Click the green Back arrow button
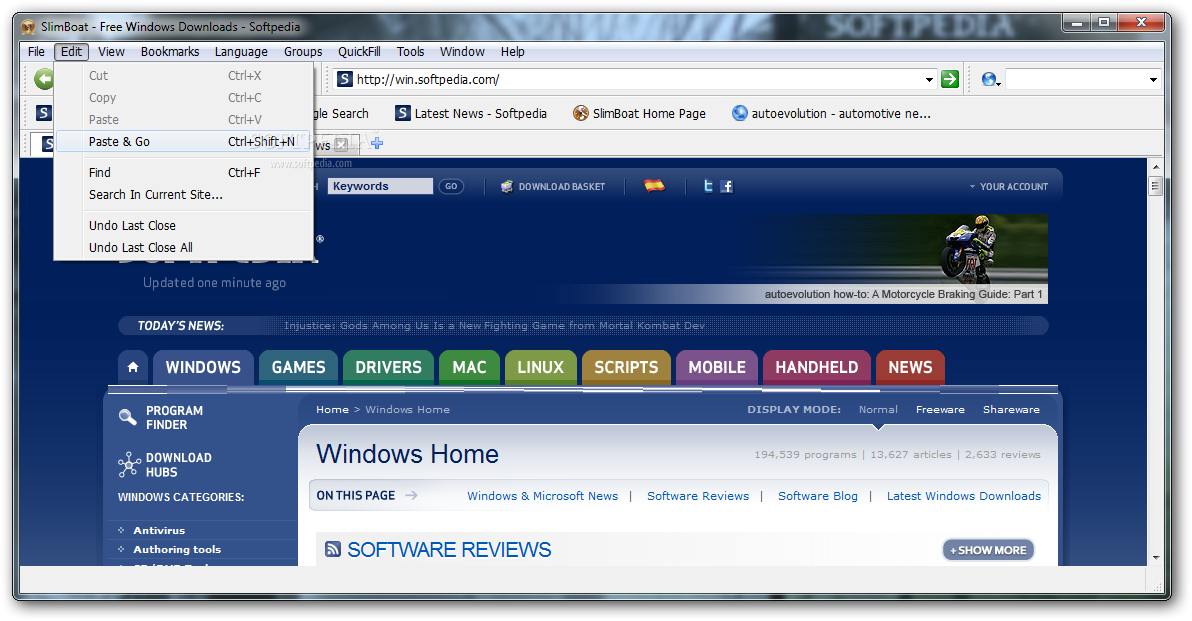Viewport: 1192px width, 621px height. pos(44,78)
